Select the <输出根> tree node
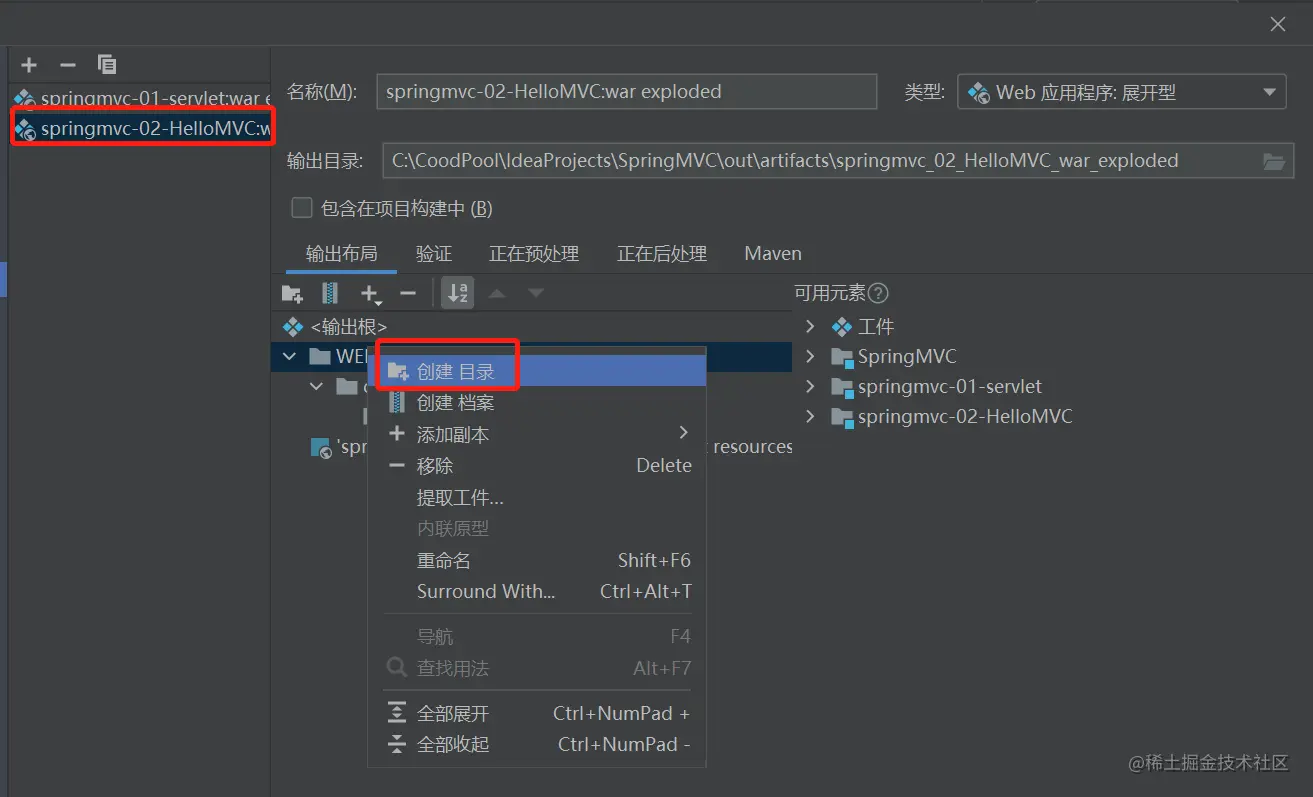This screenshot has height=797, width=1313. click(349, 326)
